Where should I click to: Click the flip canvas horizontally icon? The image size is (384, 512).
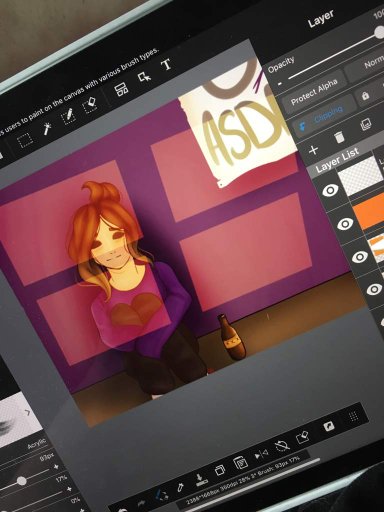(261, 454)
